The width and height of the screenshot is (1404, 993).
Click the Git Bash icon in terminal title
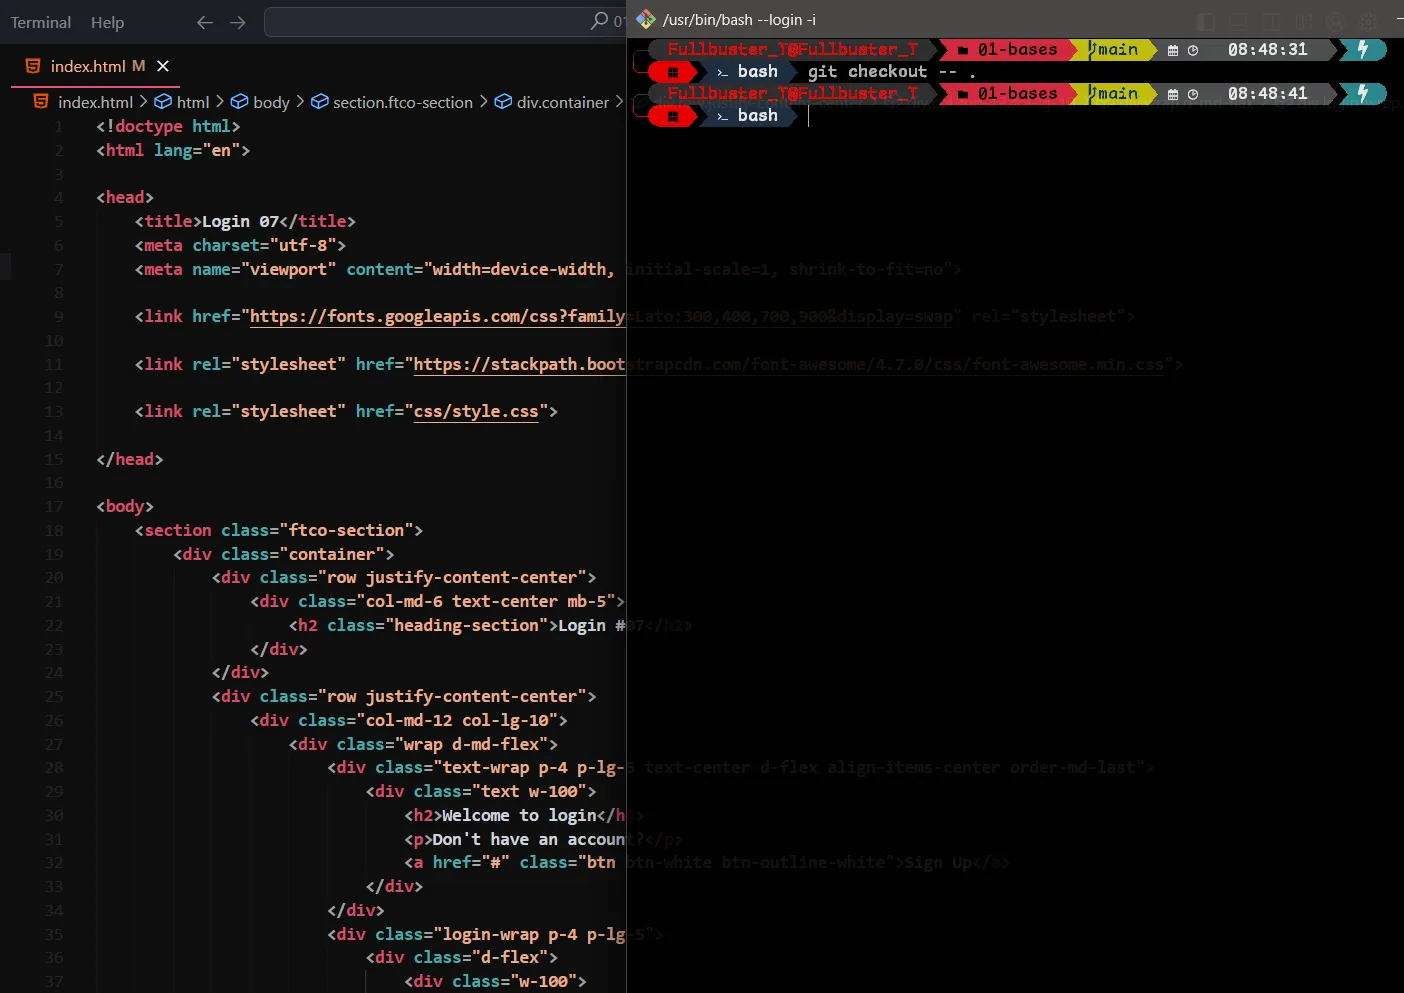(646, 20)
